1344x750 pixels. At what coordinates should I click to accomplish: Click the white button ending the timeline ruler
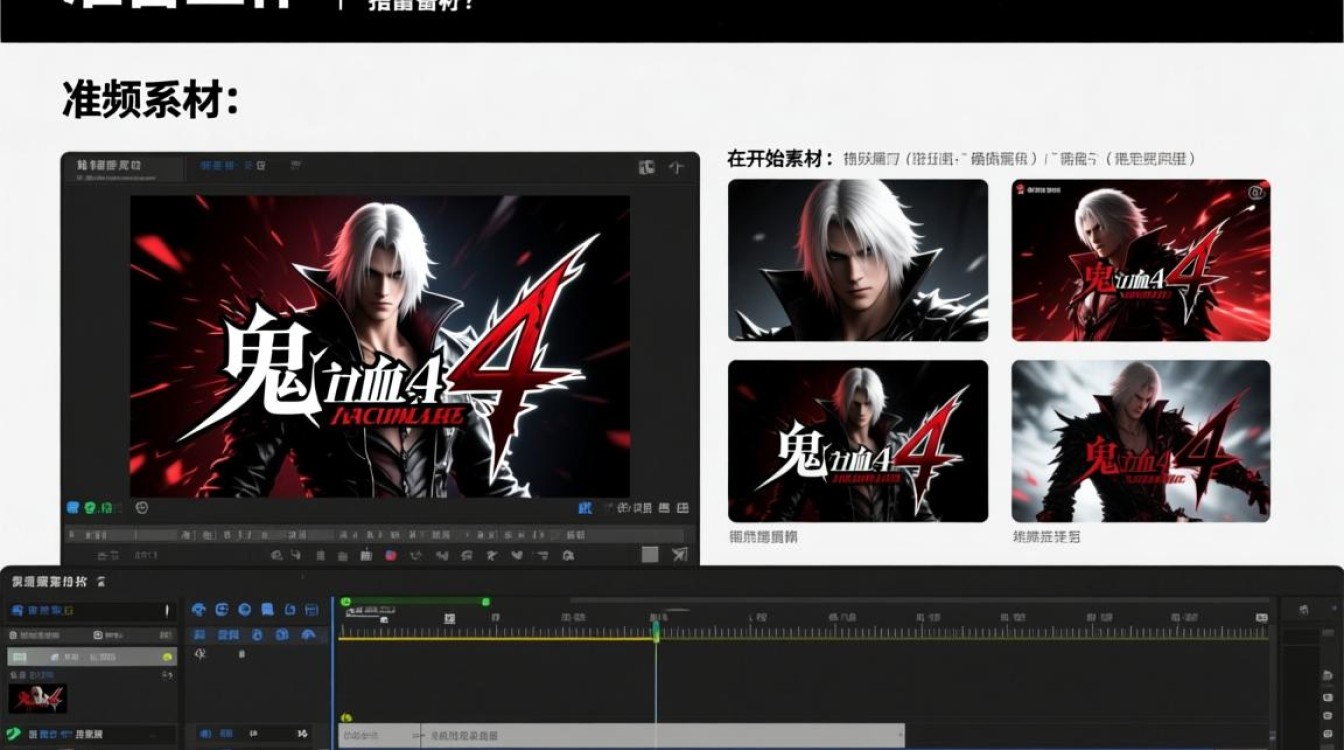click(1262, 618)
